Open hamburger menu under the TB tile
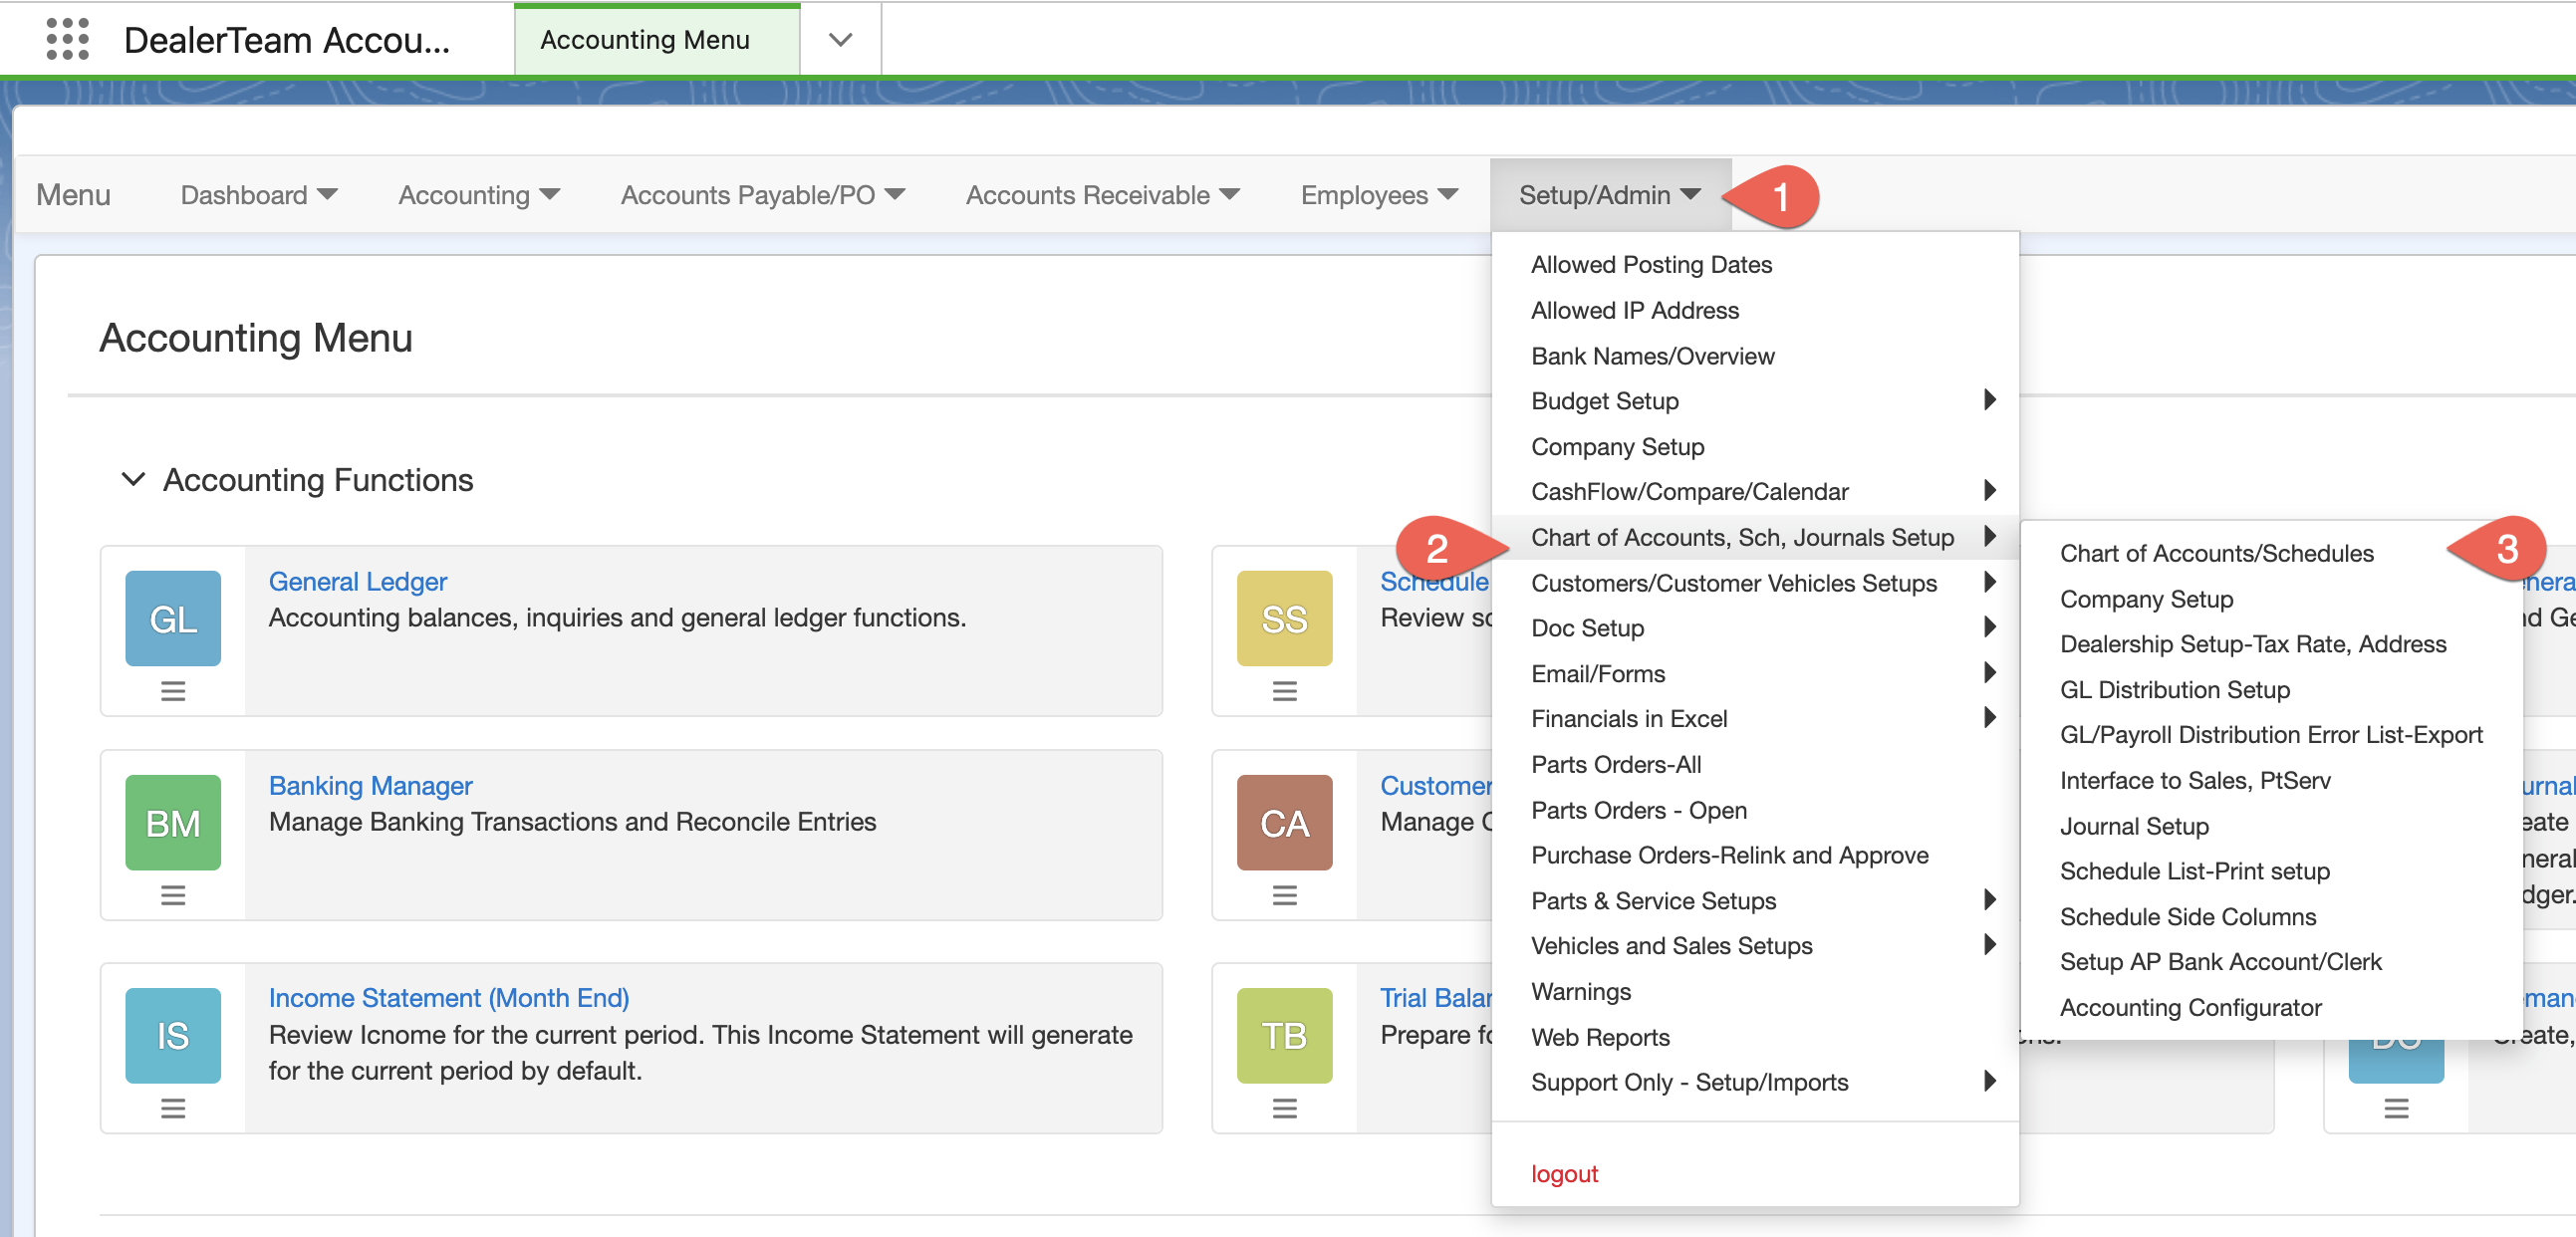 pos(1284,1108)
